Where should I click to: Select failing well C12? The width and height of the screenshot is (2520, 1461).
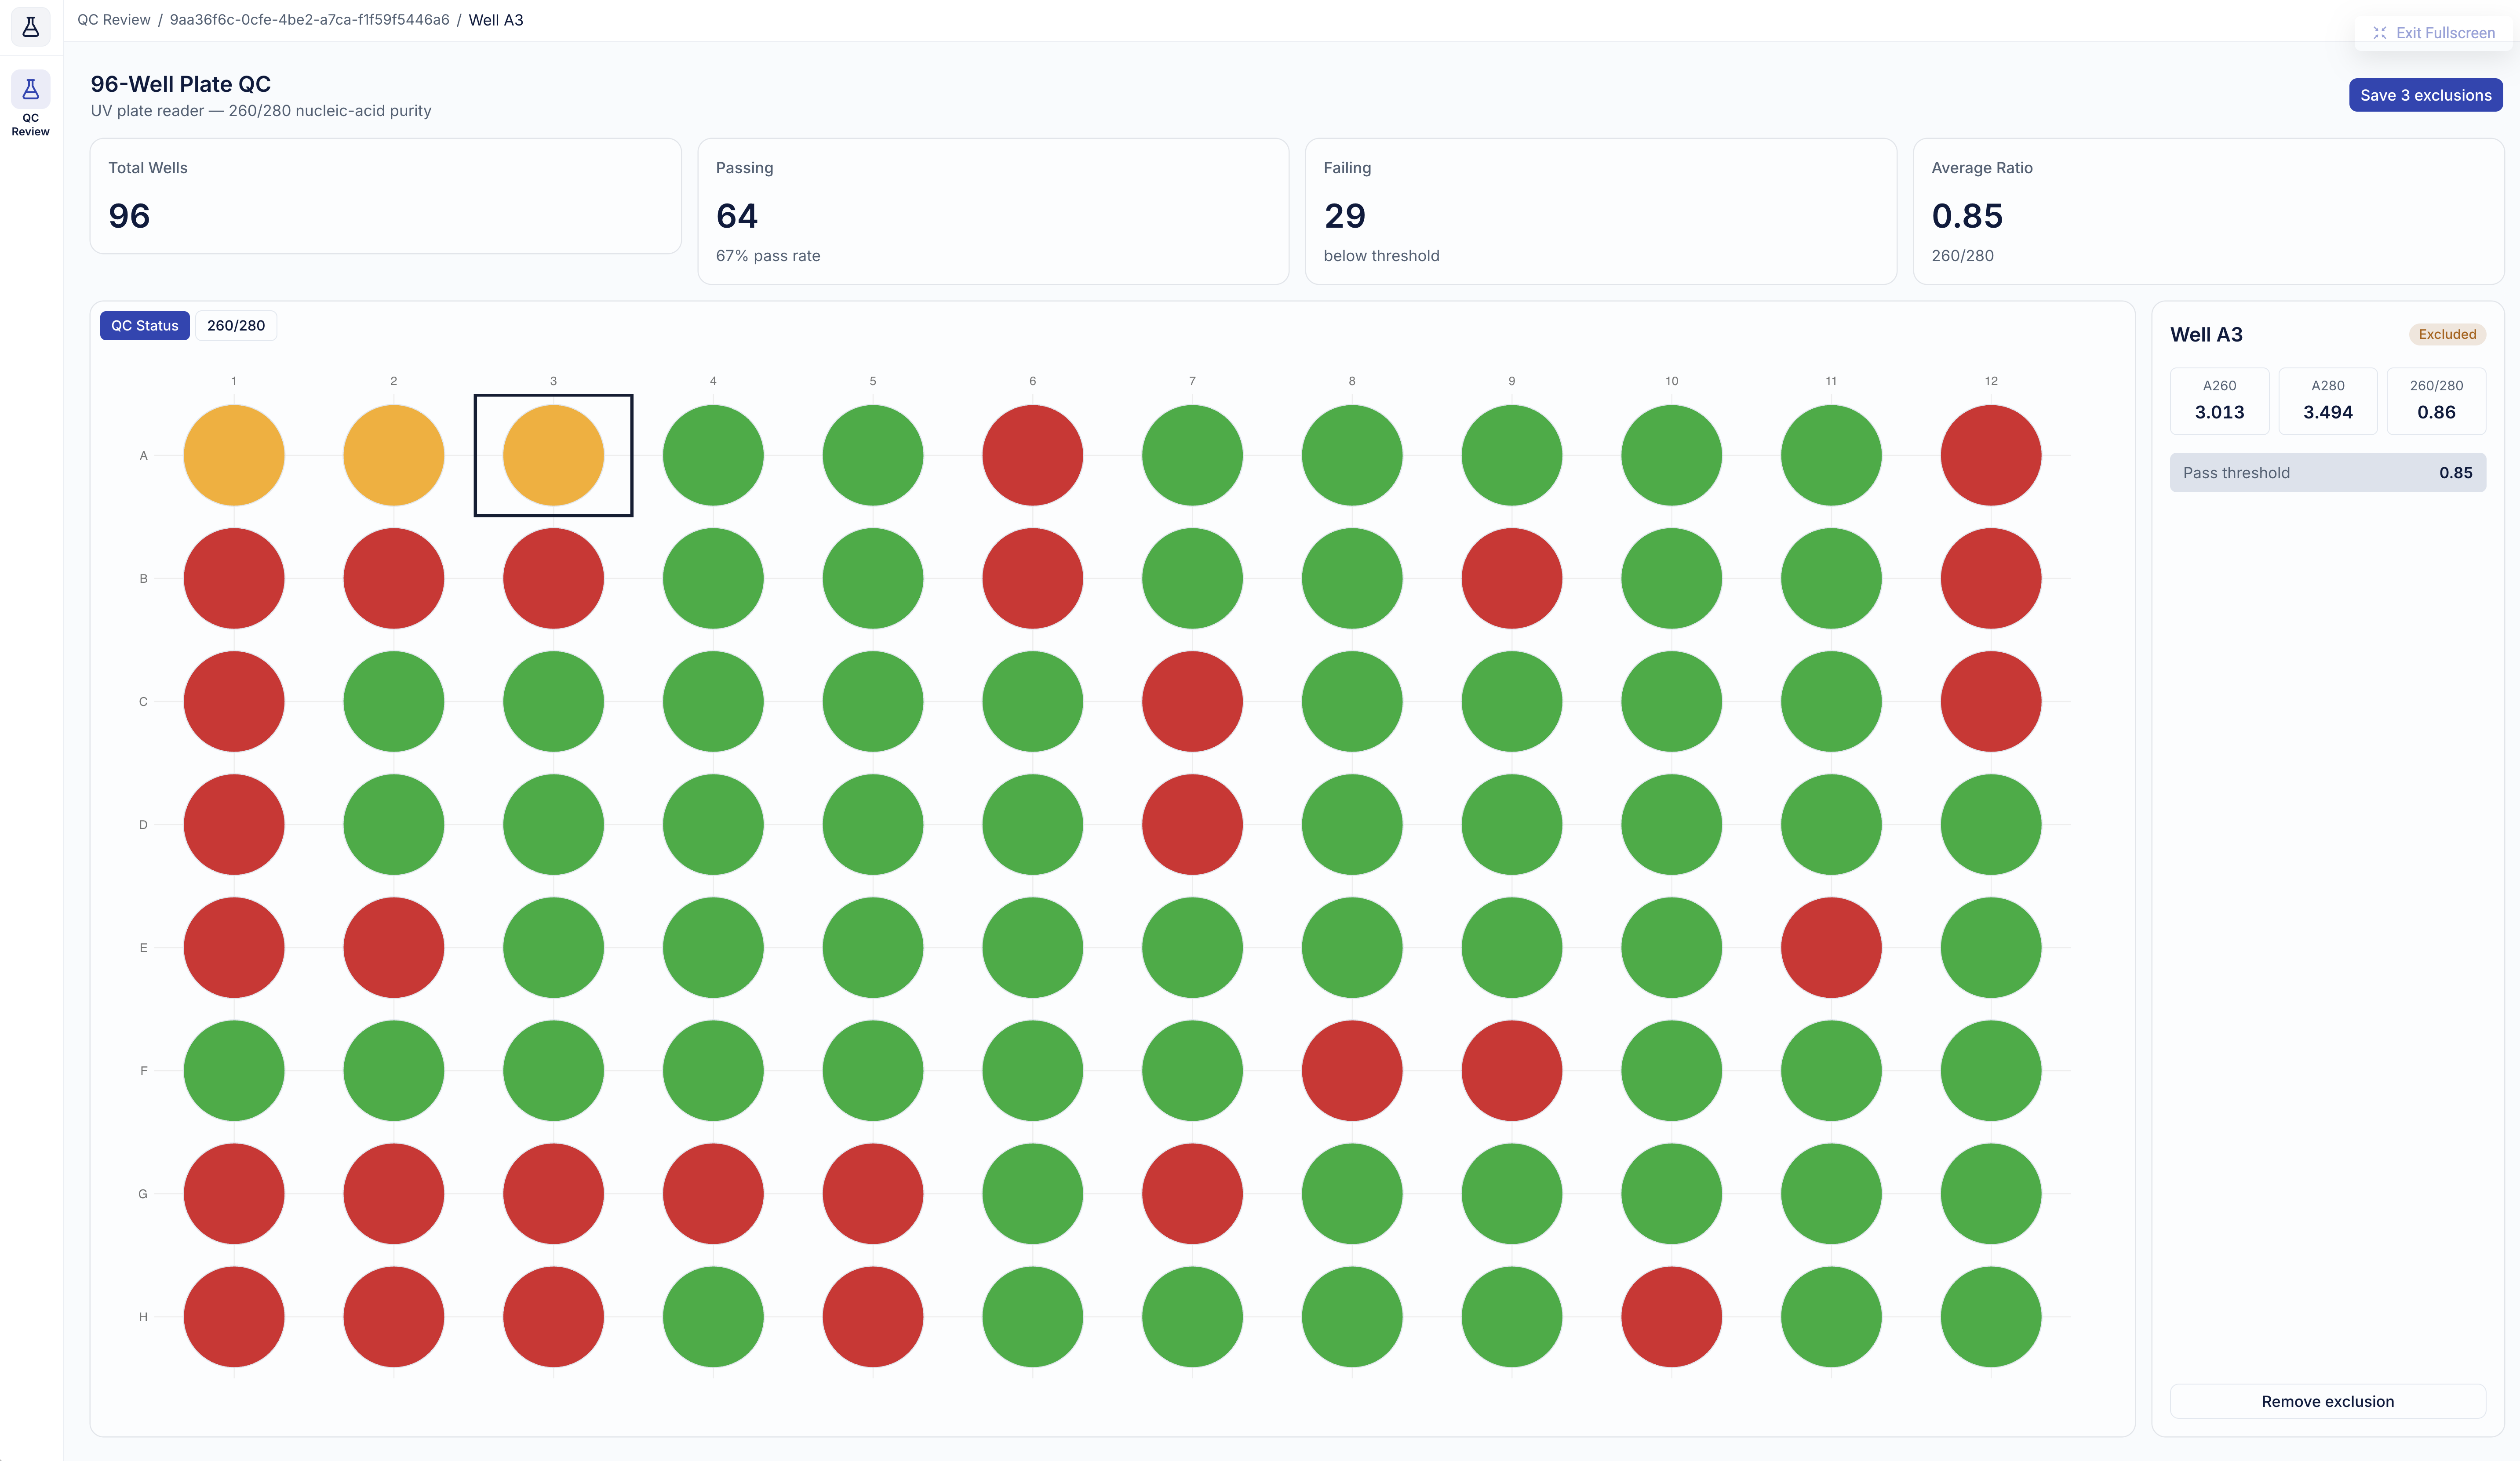pos(1991,701)
